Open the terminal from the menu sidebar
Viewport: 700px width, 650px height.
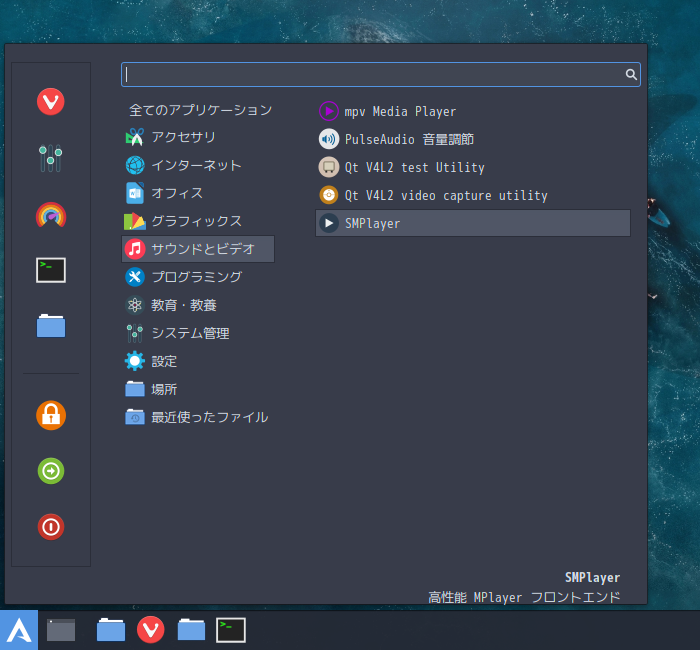click(51, 270)
